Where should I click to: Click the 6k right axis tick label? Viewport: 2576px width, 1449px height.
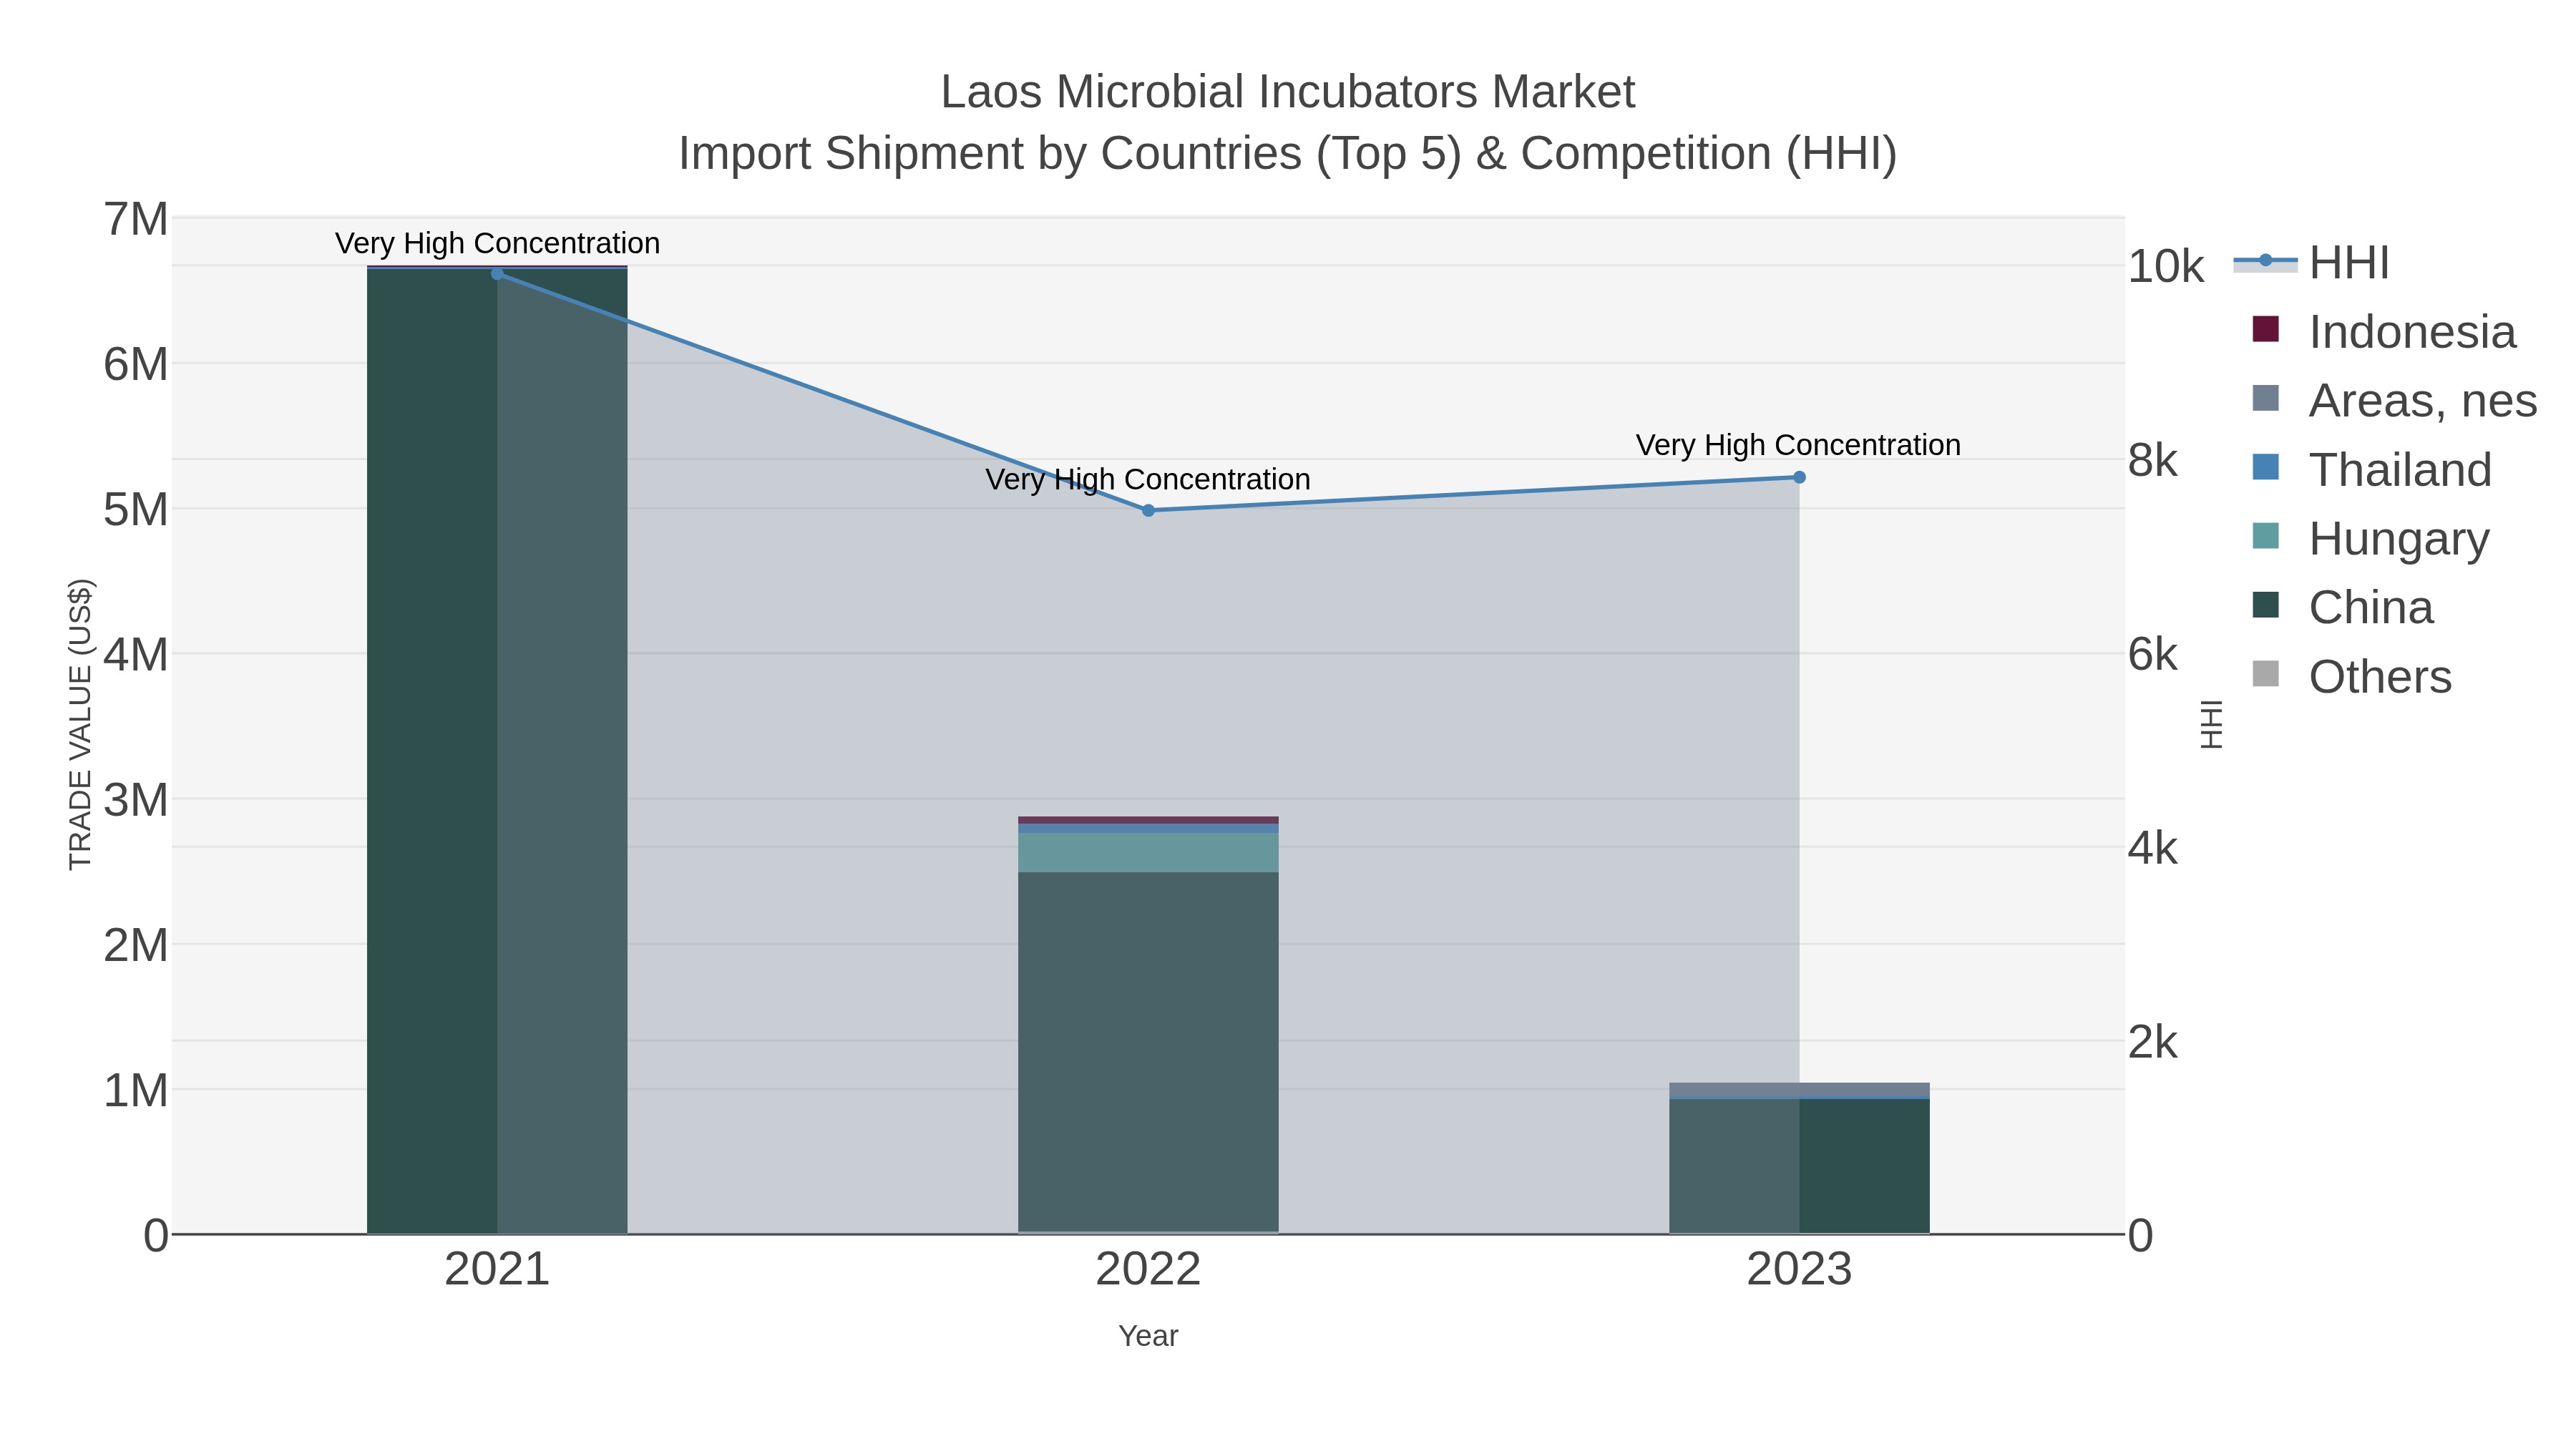point(2153,654)
